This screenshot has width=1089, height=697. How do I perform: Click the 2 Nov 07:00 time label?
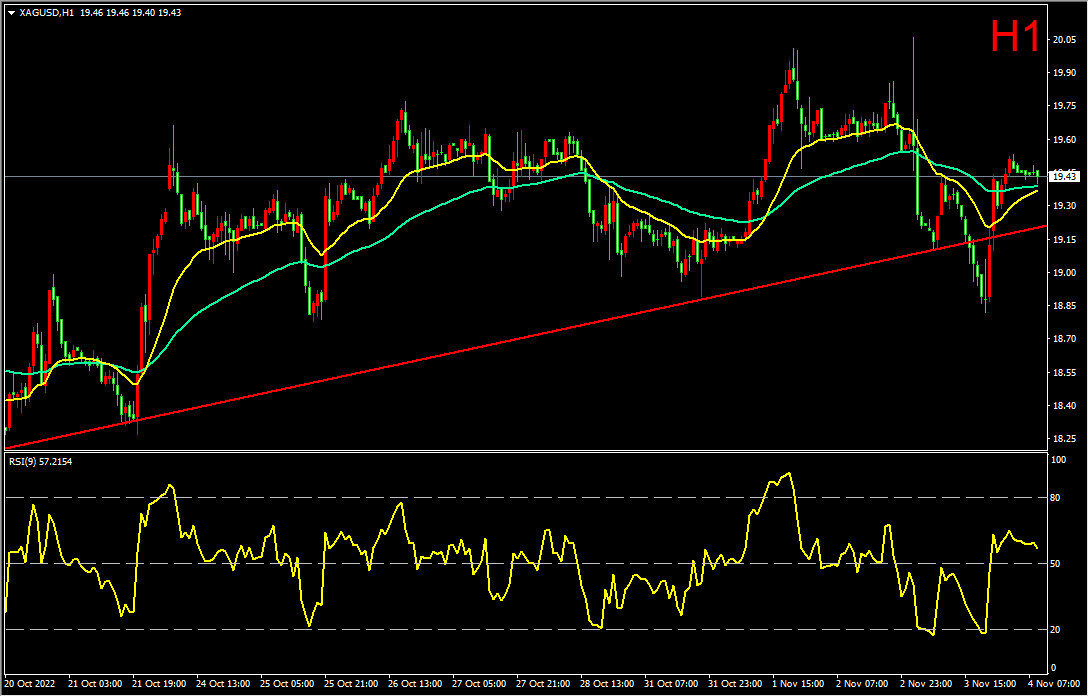pos(863,684)
